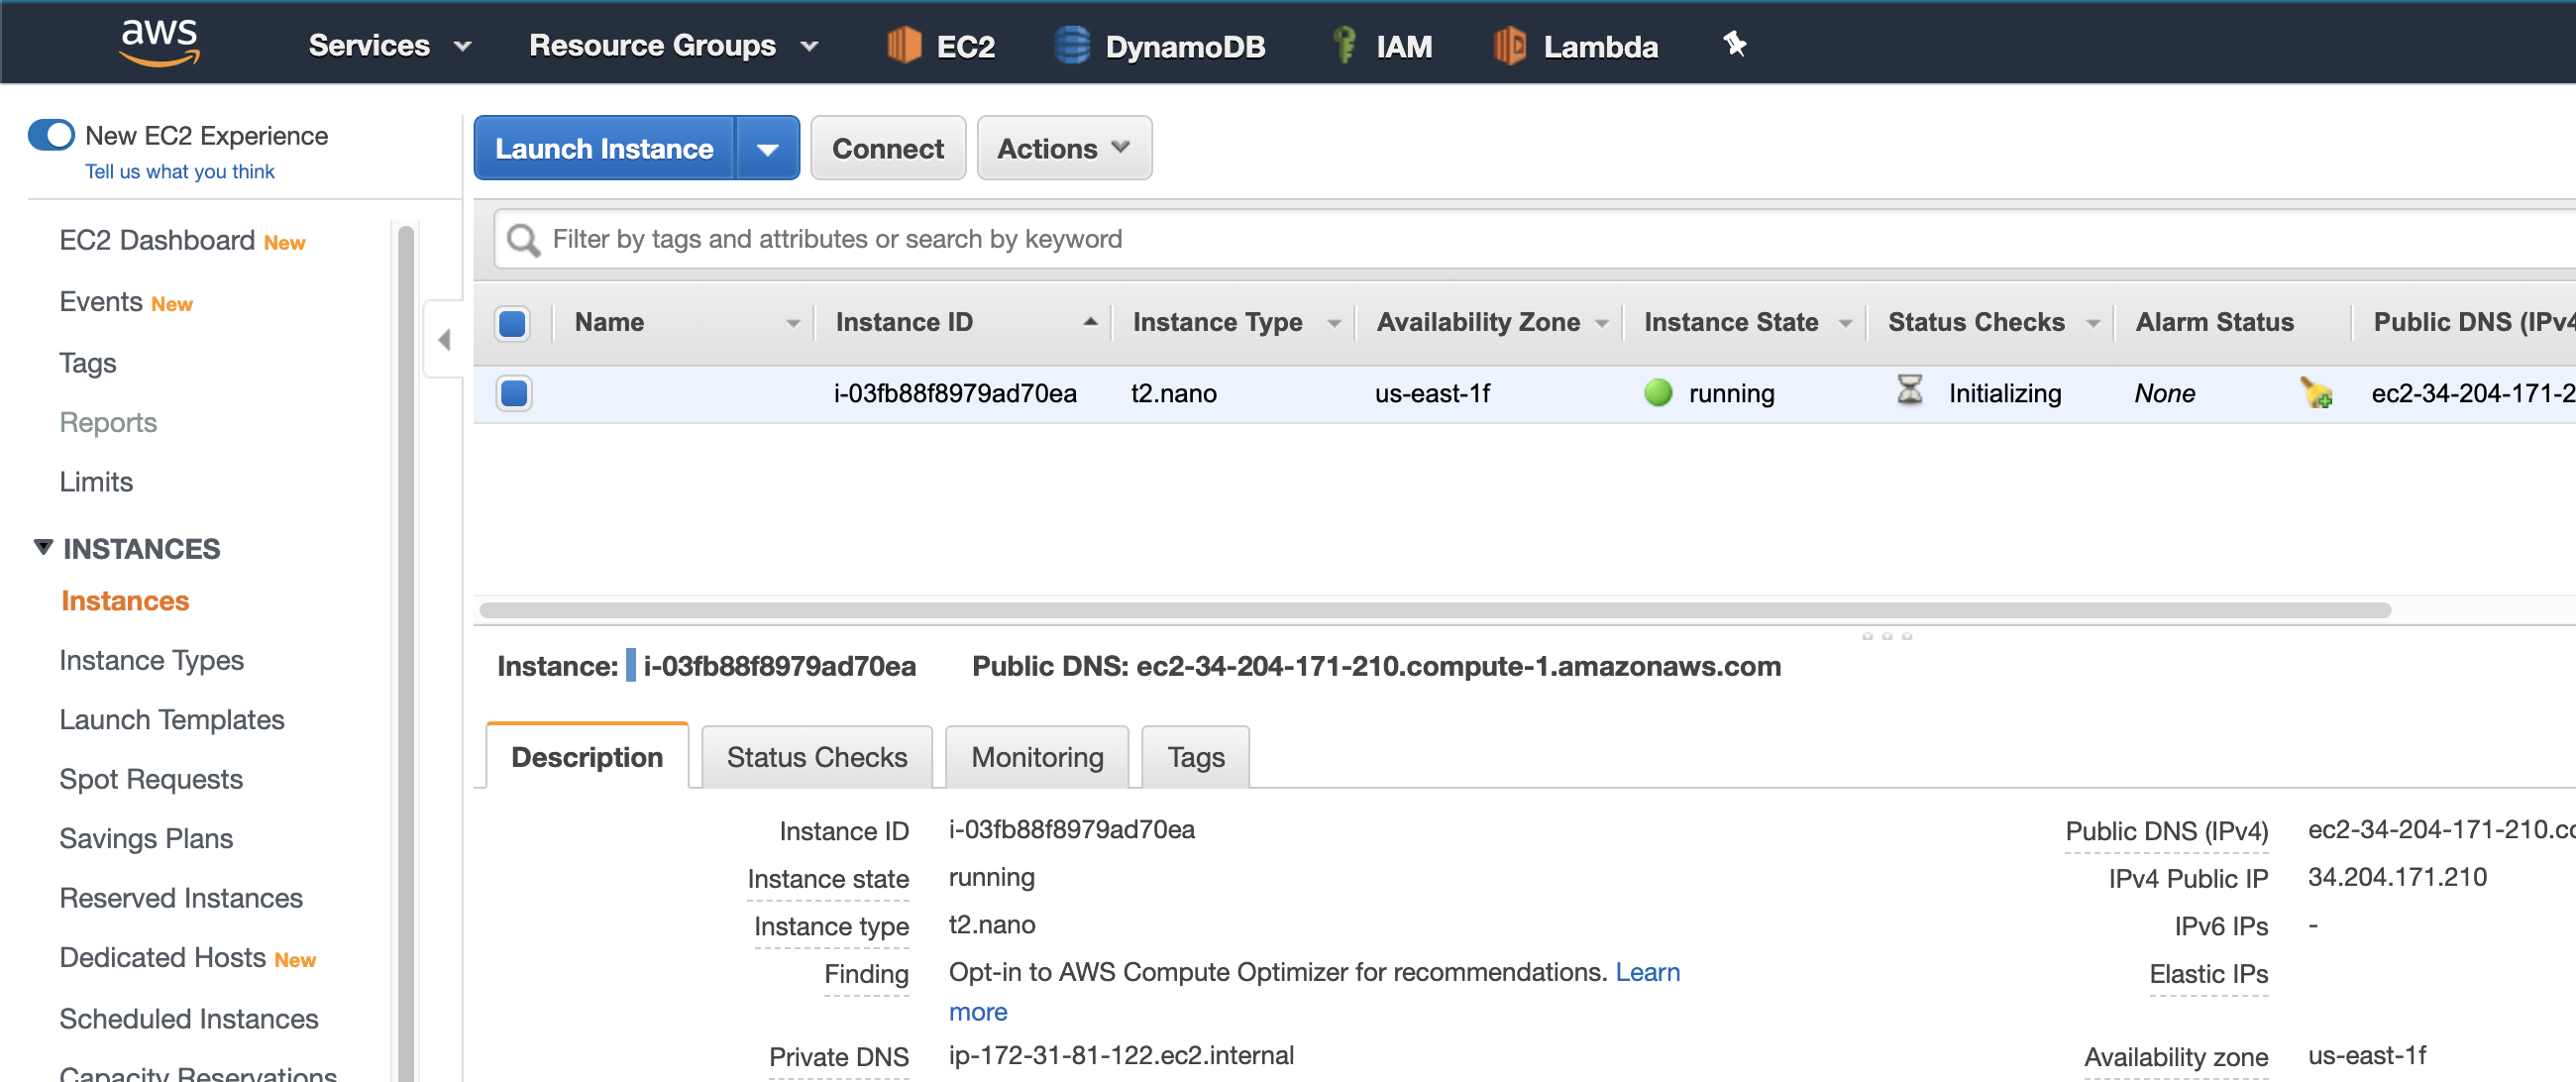Screen dimensions: 2576x1082
Task: Click the green running state indicator
Action: point(1658,393)
